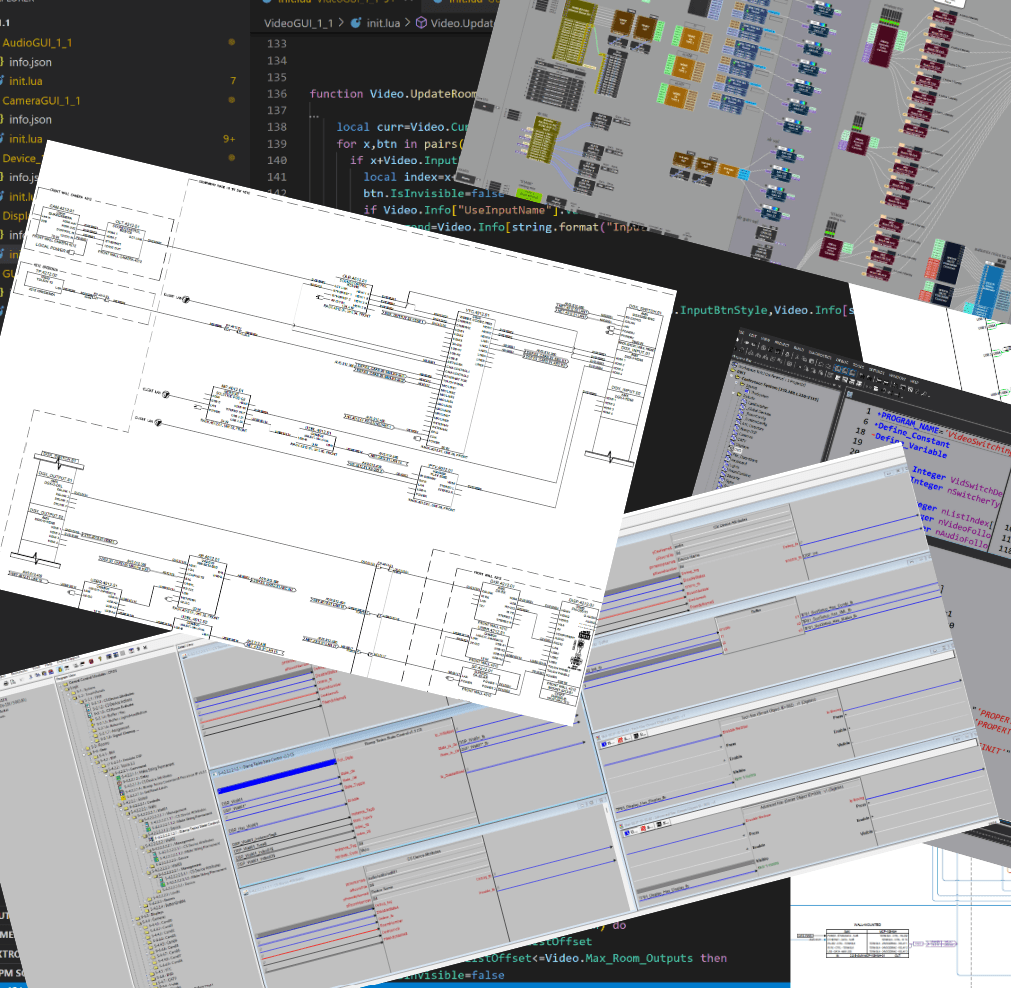Click 'Video.Max_Room_Outputs then' code at bottom
Viewport: 1011px width, 988px height.
pos(636,958)
